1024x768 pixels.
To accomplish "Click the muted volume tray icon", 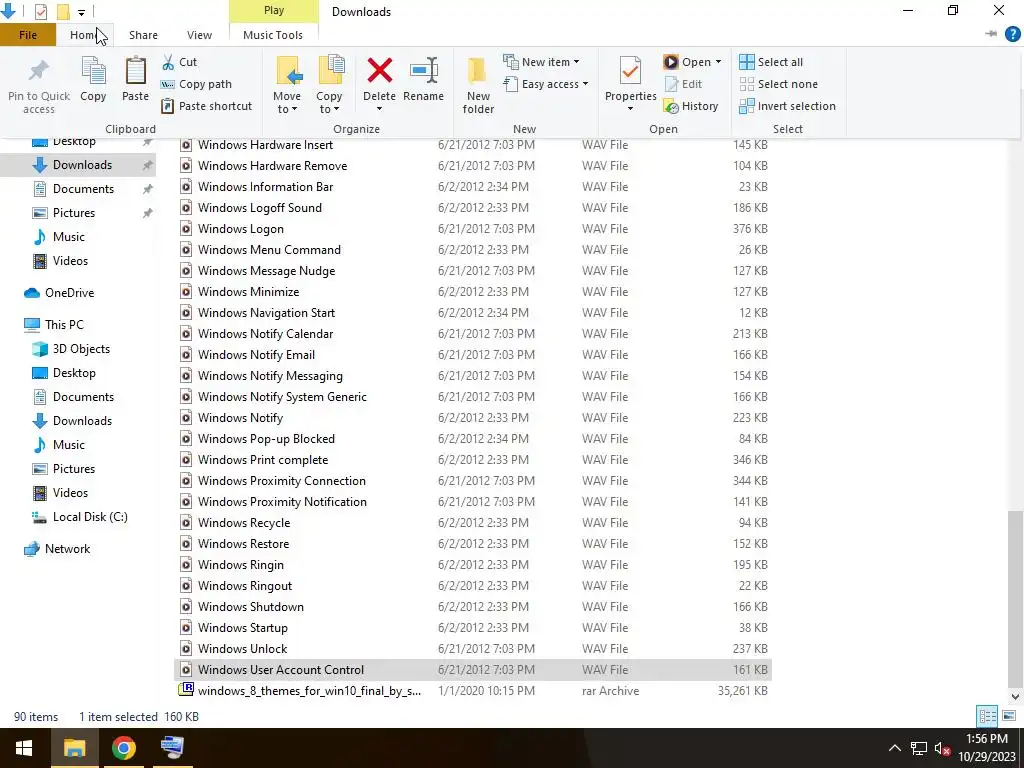I will point(942,748).
